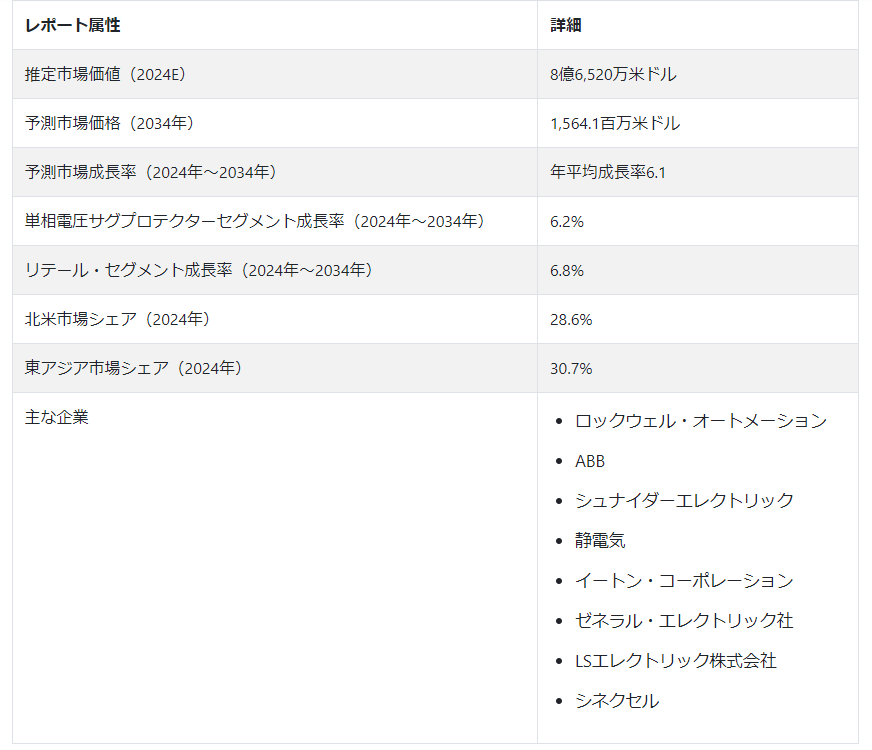
Task: Select the 予測市場価格（2034年）label
Action: point(110,123)
